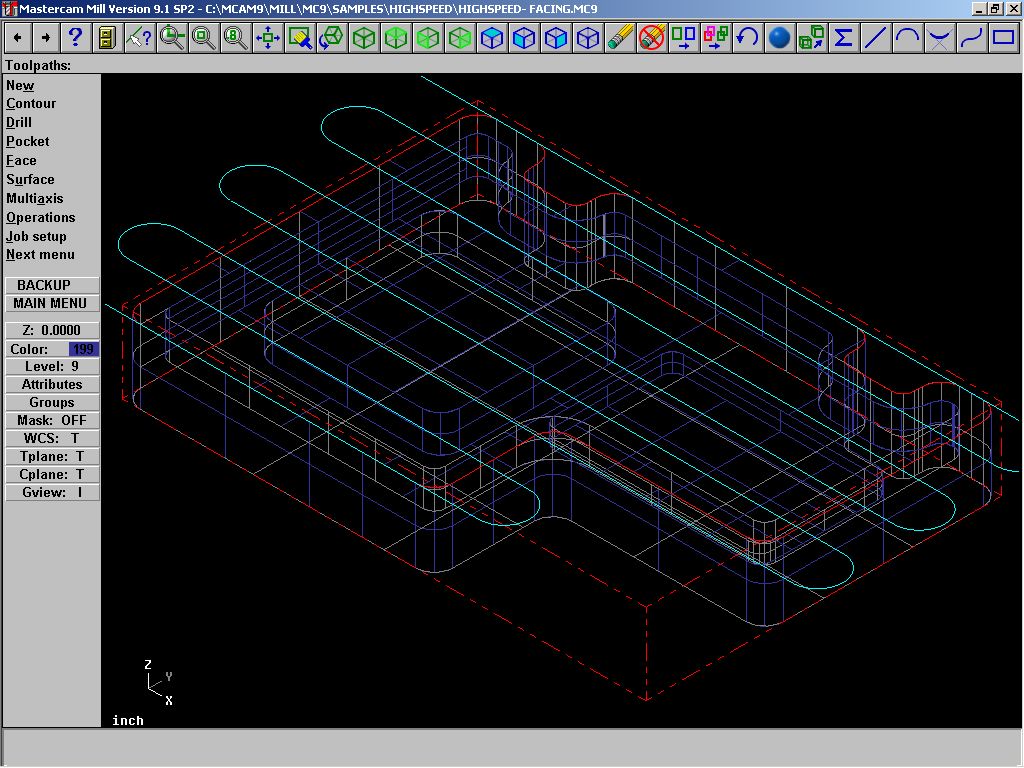Change the Tplane: T setting

pyautogui.click(x=52, y=456)
